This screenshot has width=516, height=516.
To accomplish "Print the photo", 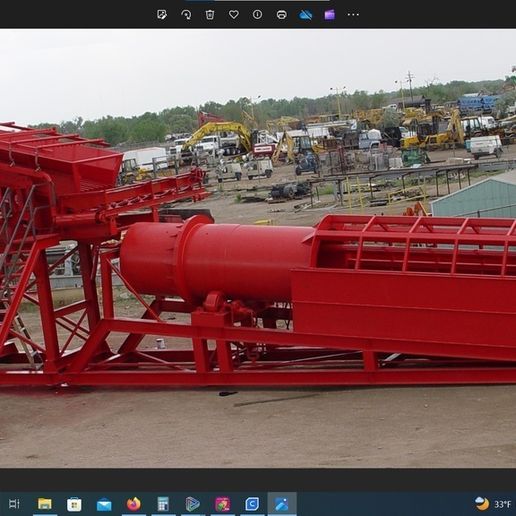I will 282,15.
